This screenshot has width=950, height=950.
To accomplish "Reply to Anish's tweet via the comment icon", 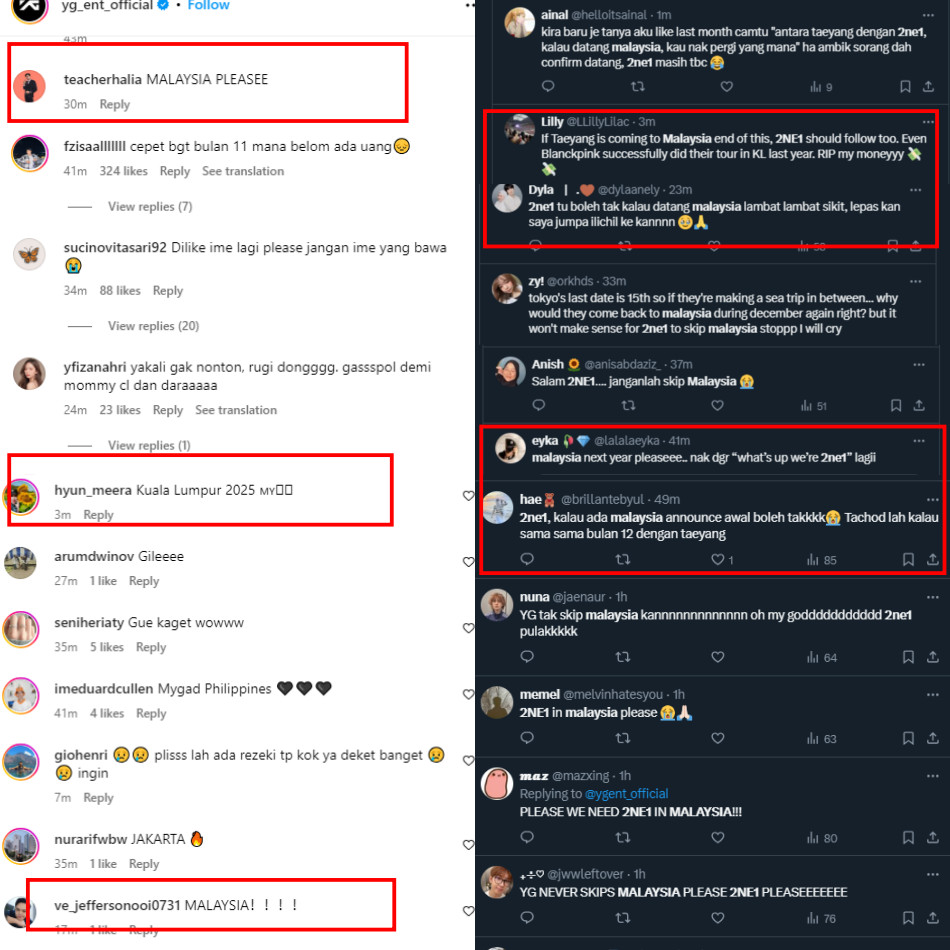I will click(x=539, y=405).
